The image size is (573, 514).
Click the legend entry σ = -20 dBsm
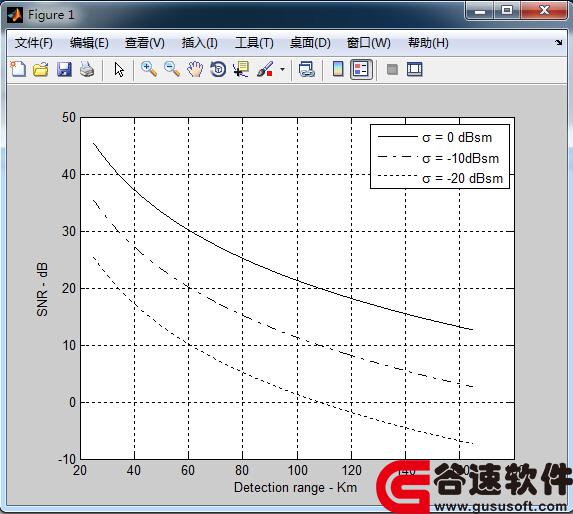463,179
